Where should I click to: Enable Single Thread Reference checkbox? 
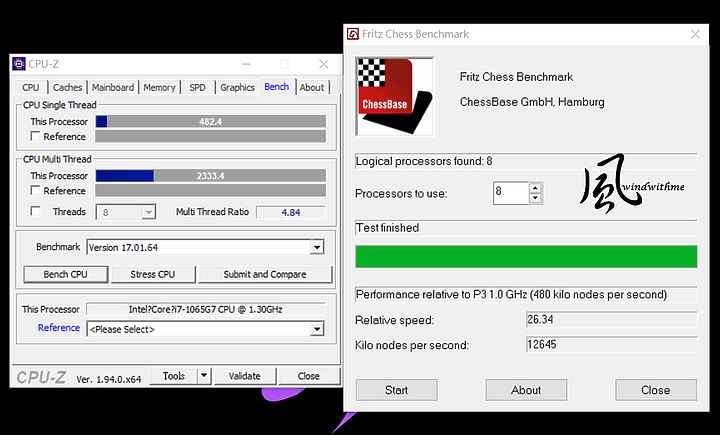coord(35,136)
